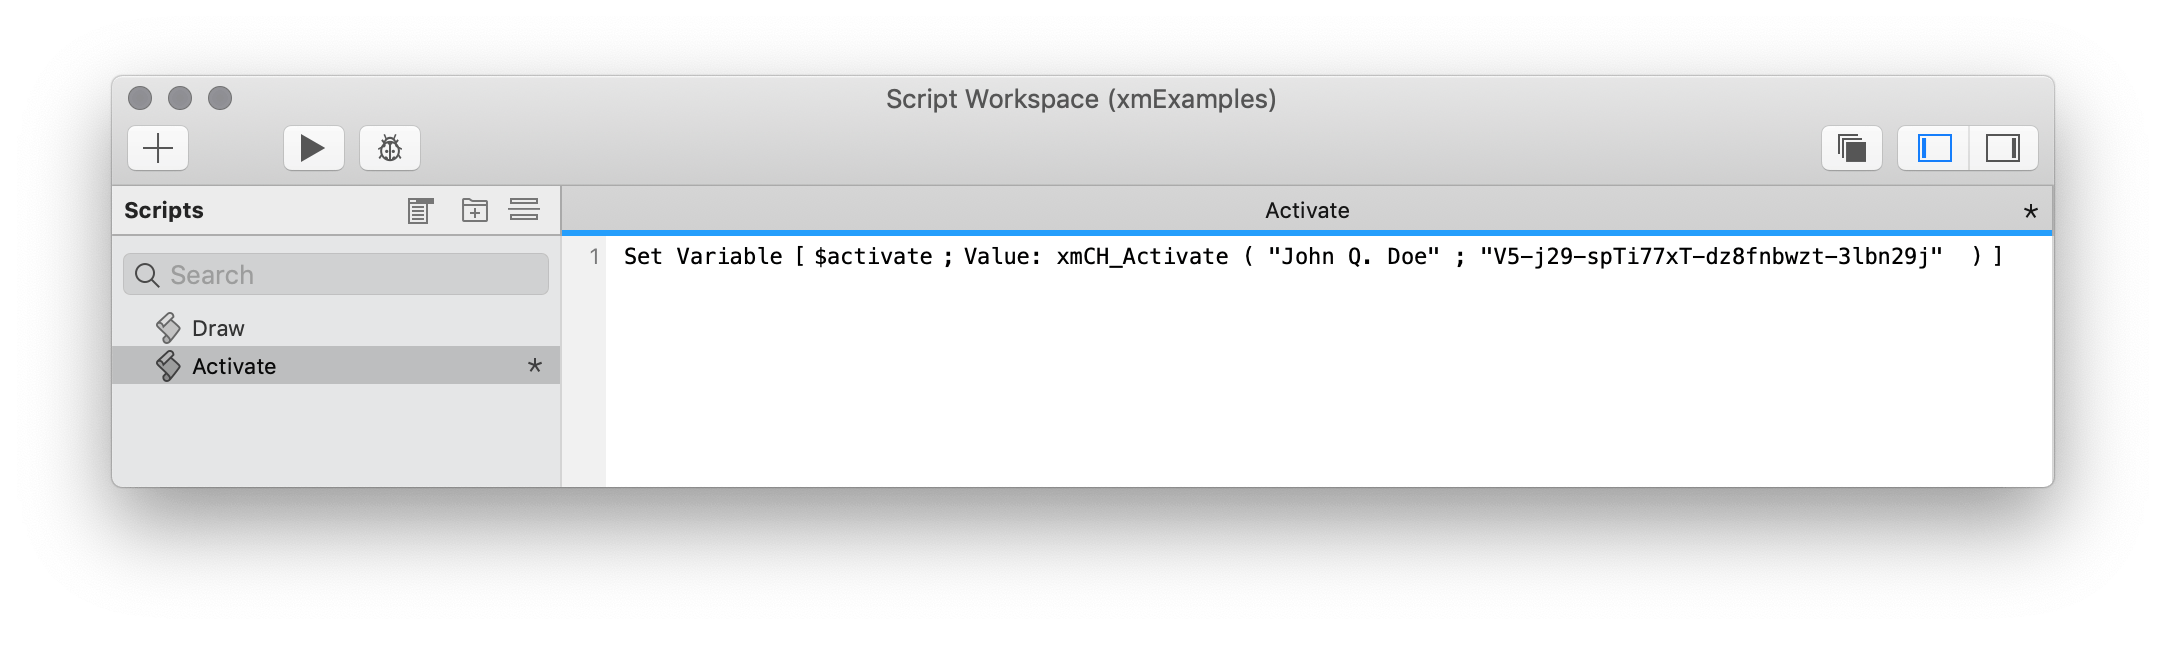Image resolution: width=2165 pixels, height=655 pixels.
Task: Switch to the Activate script tab
Action: 1305,210
